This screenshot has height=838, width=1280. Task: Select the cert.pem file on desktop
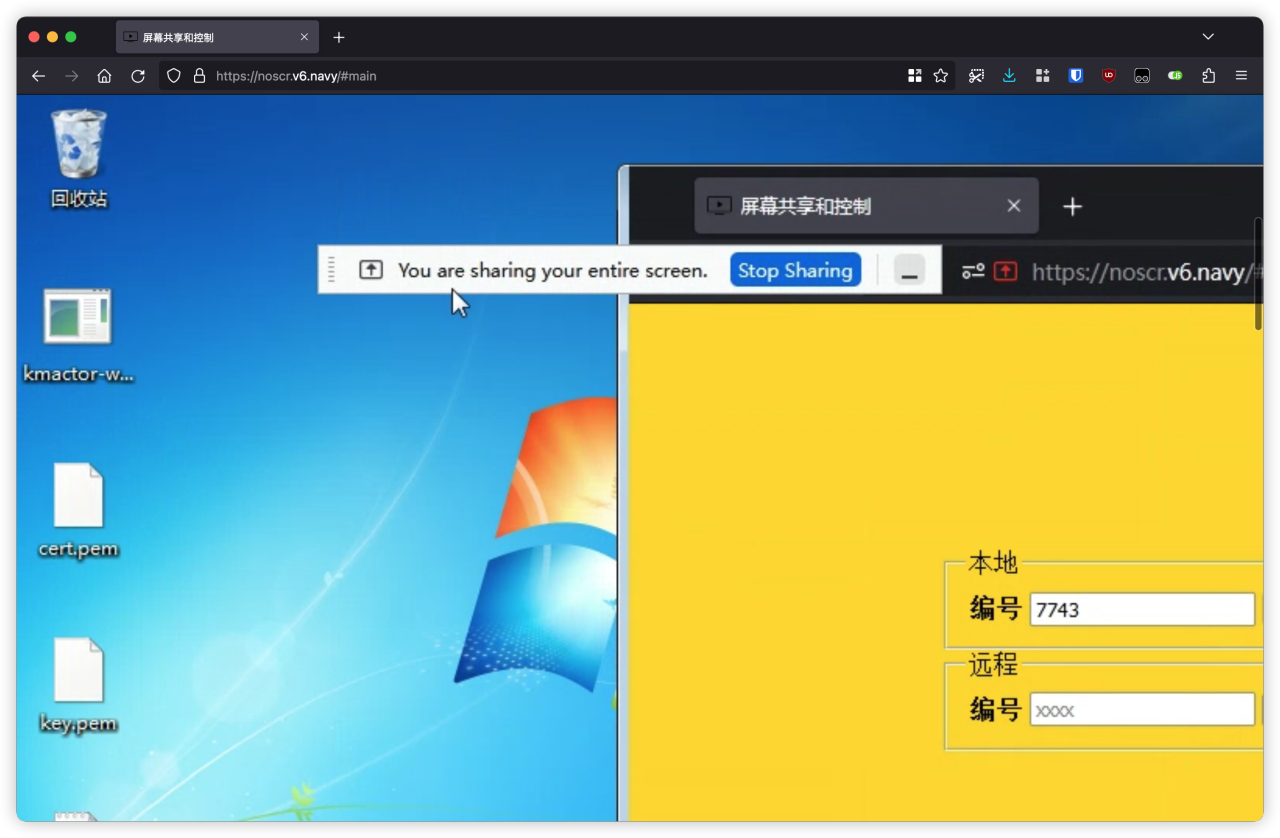coord(78,510)
